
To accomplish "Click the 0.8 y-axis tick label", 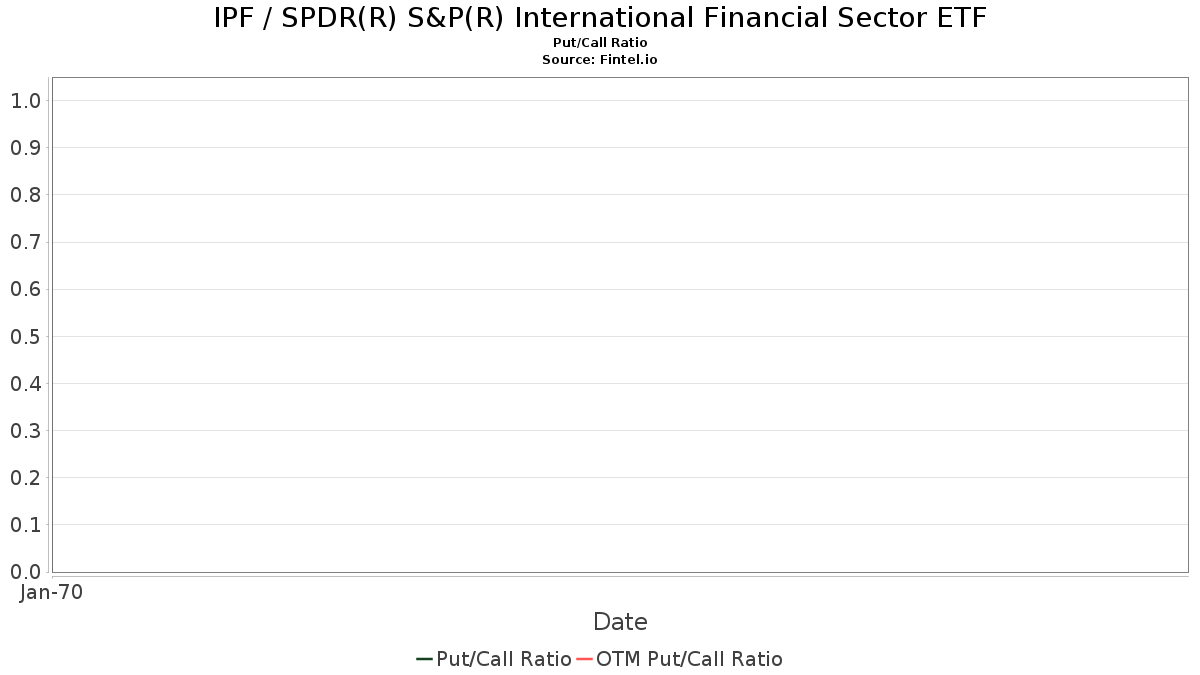I will (x=26, y=195).
